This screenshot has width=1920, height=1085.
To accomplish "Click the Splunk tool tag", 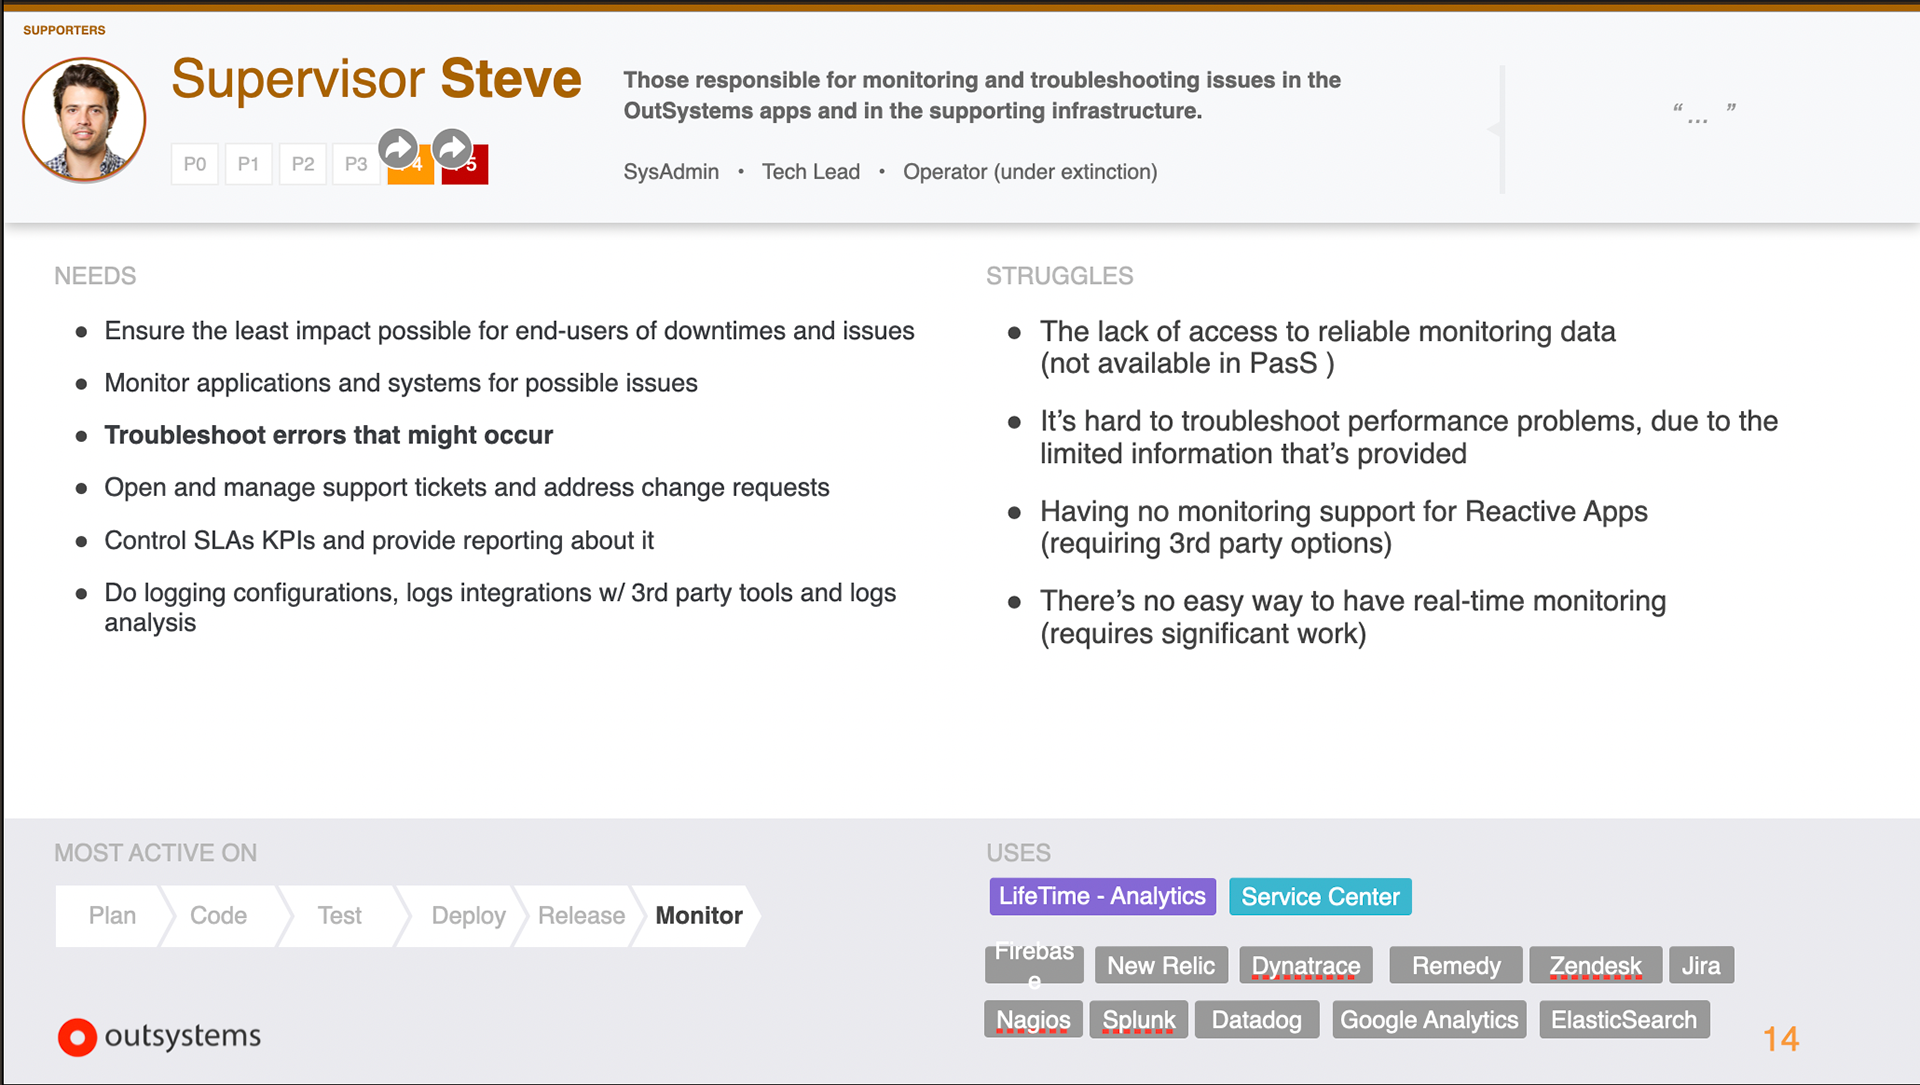I will [x=1139, y=1020].
